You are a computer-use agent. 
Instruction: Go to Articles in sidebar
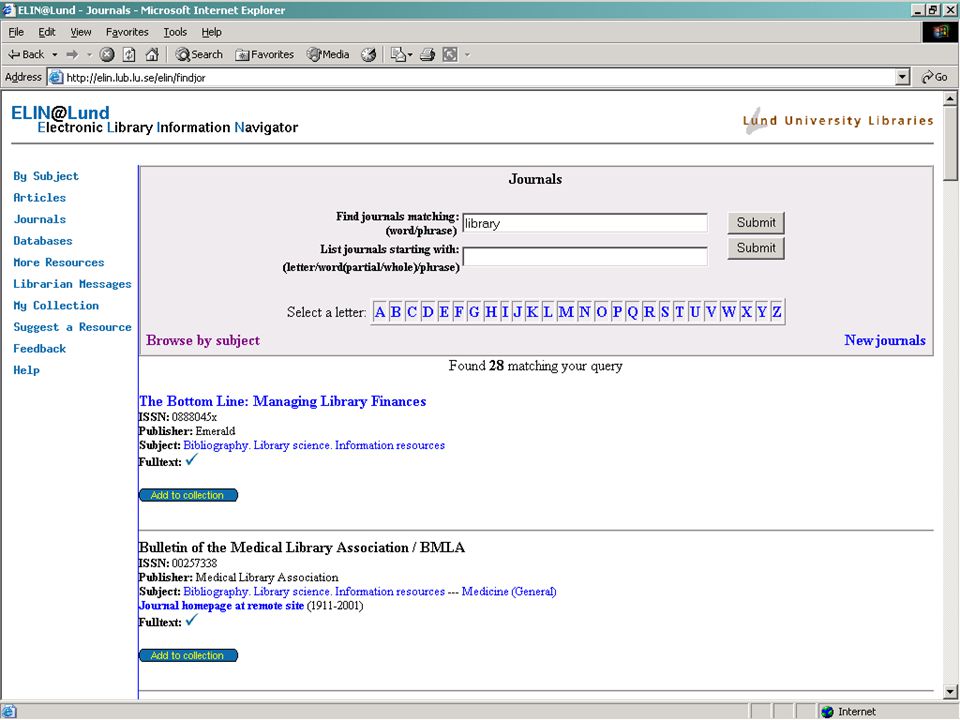(39, 198)
